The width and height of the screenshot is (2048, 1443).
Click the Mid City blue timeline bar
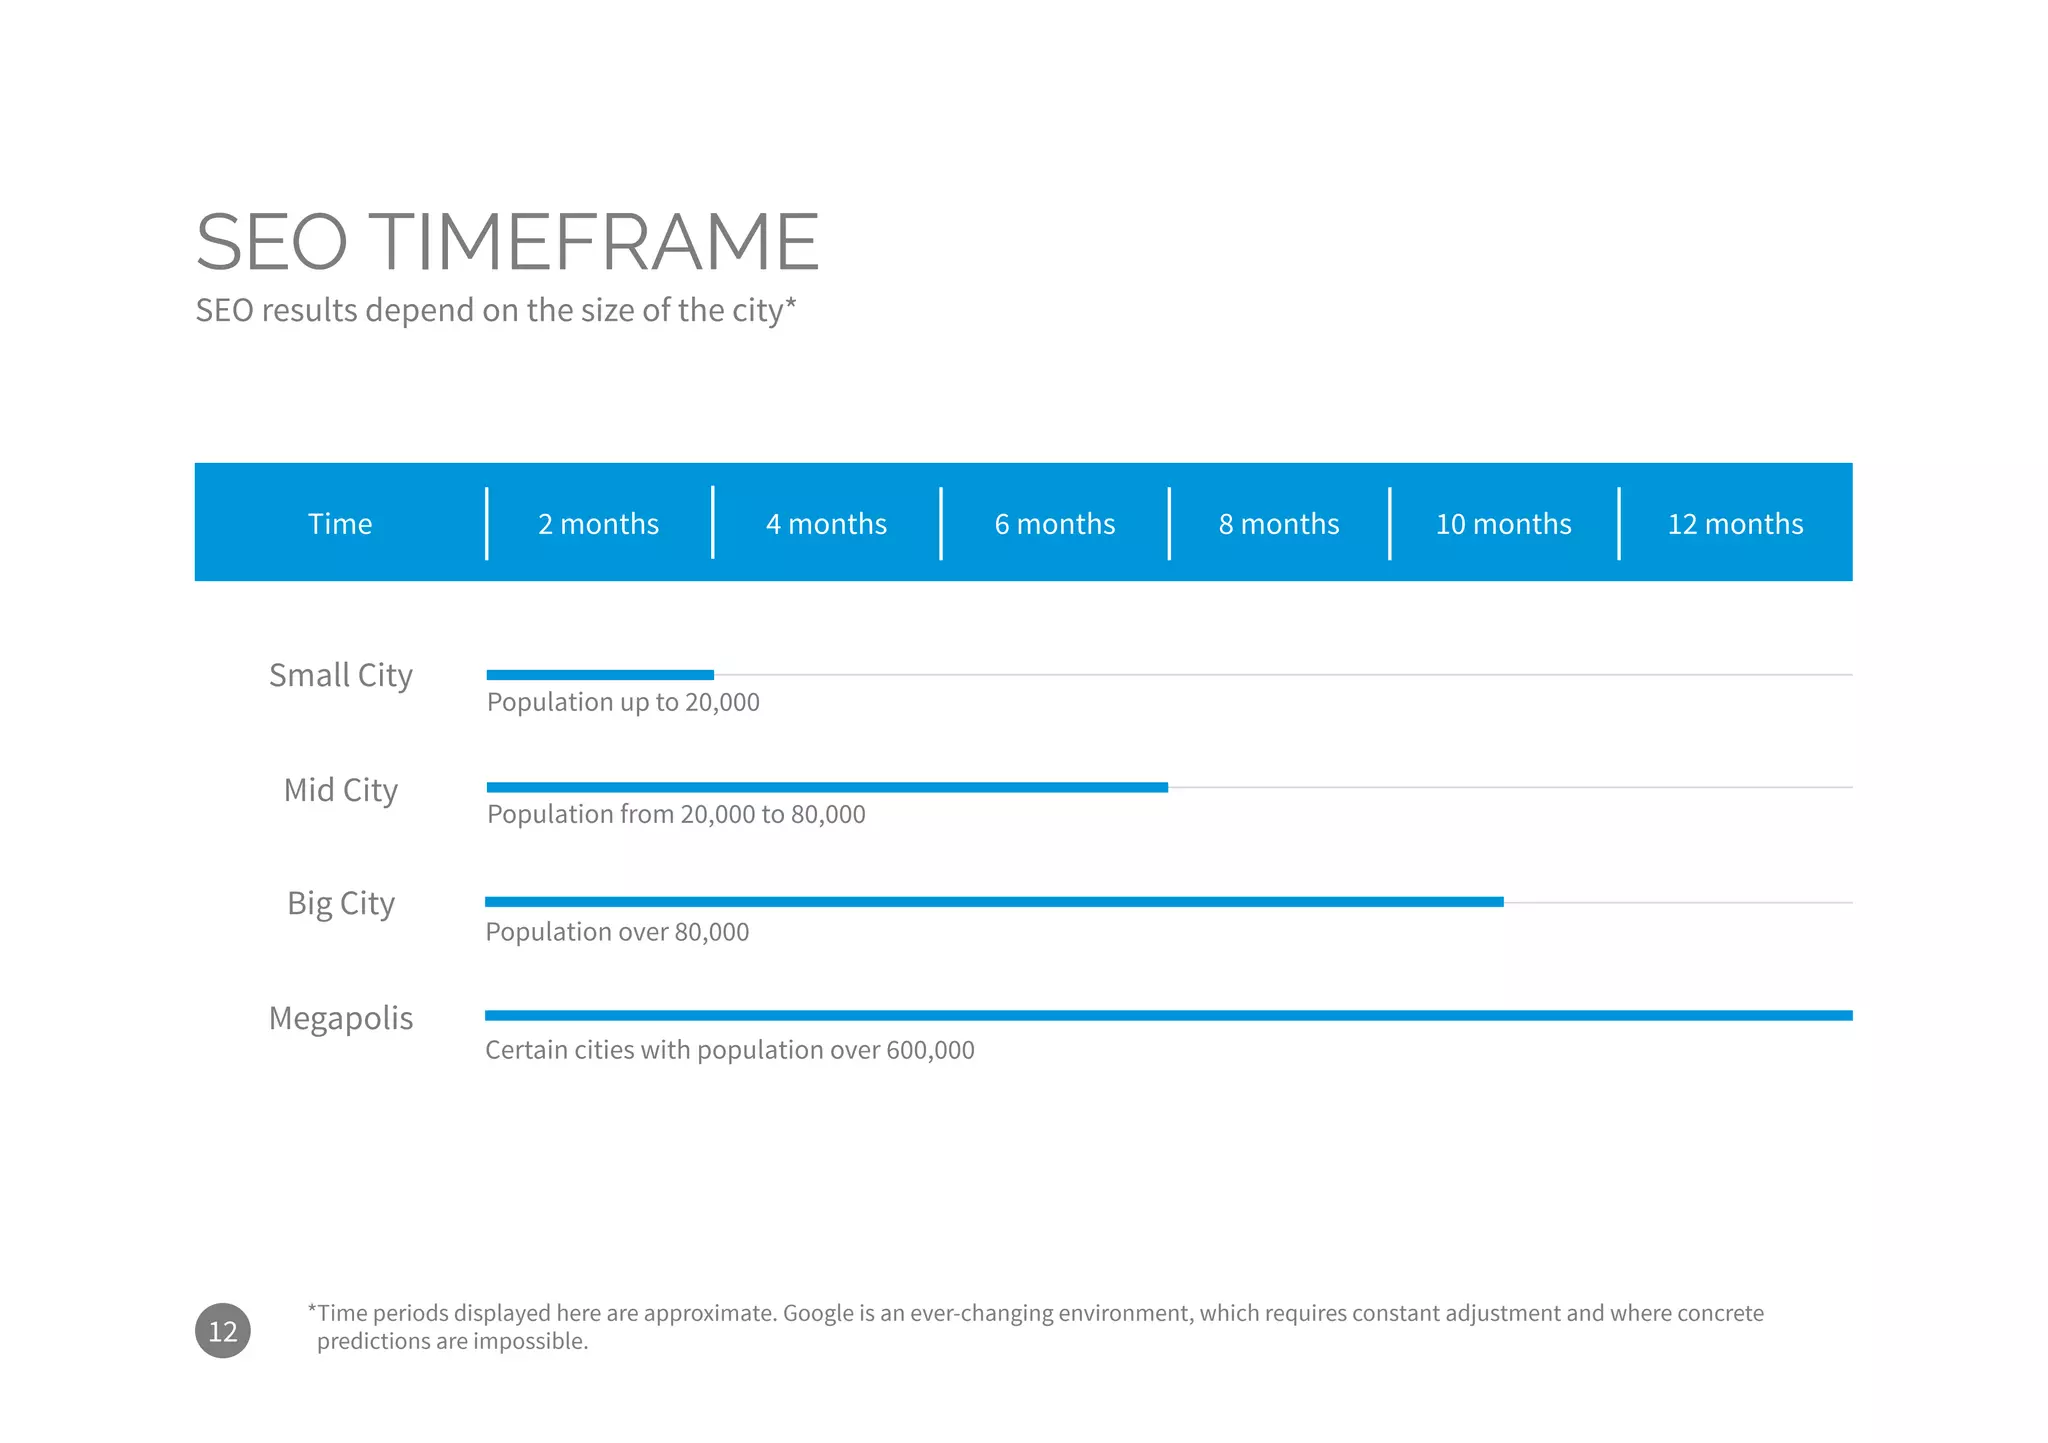click(827, 787)
